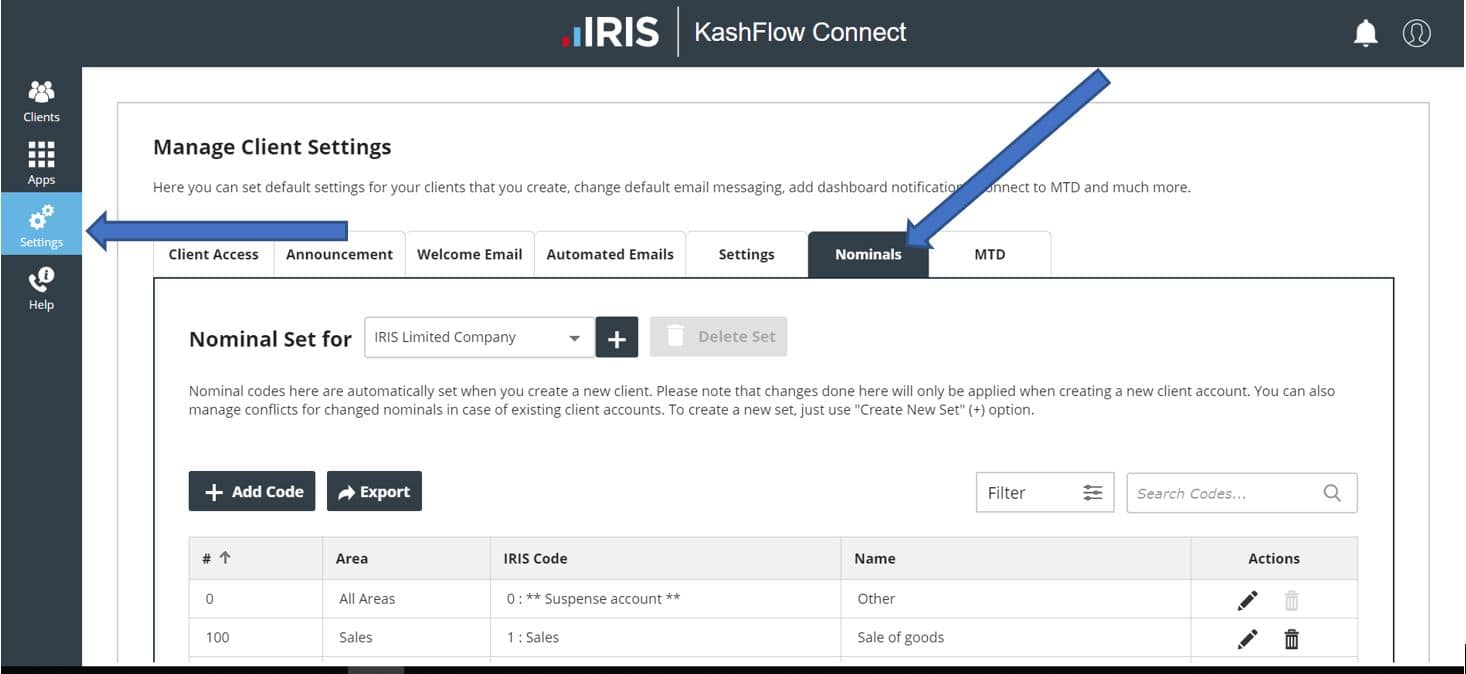The height and width of the screenshot is (674, 1466).
Task: Edit the Suspense account row with pencil
Action: [1247, 600]
